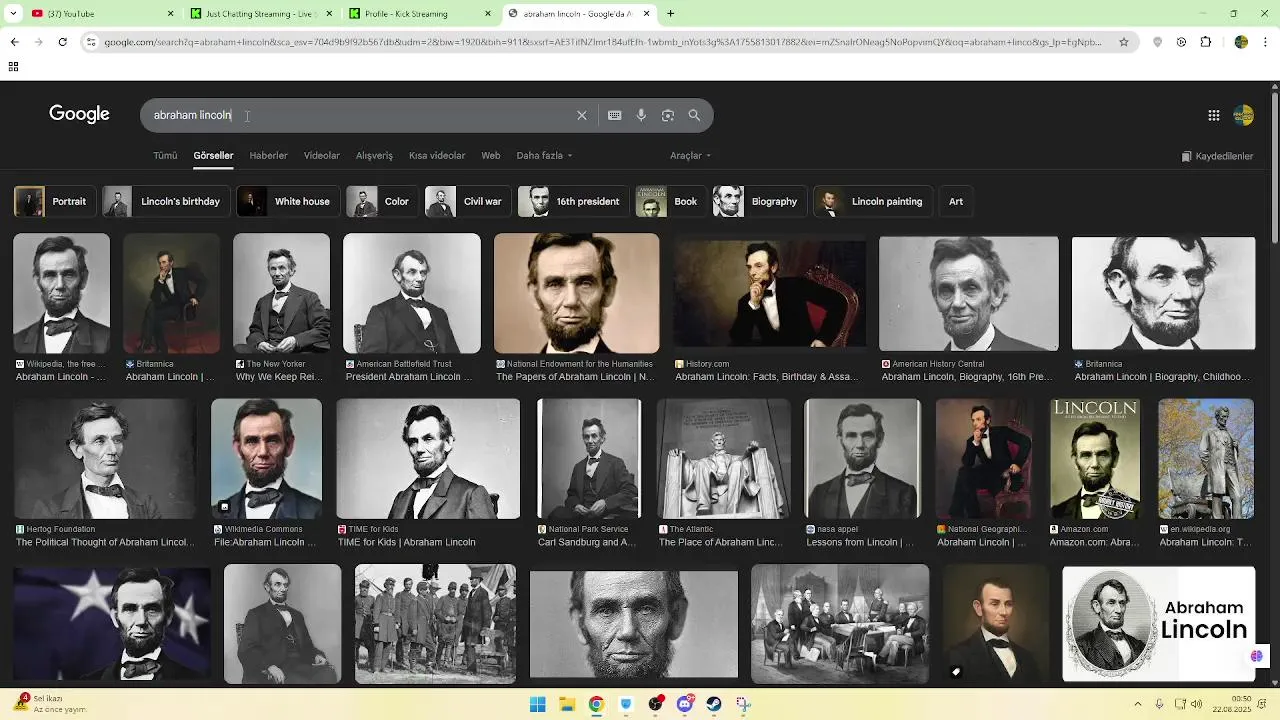Open taskbar volume control
The width and height of the screenshot is (1280, 720).
tap(1197, 704)
